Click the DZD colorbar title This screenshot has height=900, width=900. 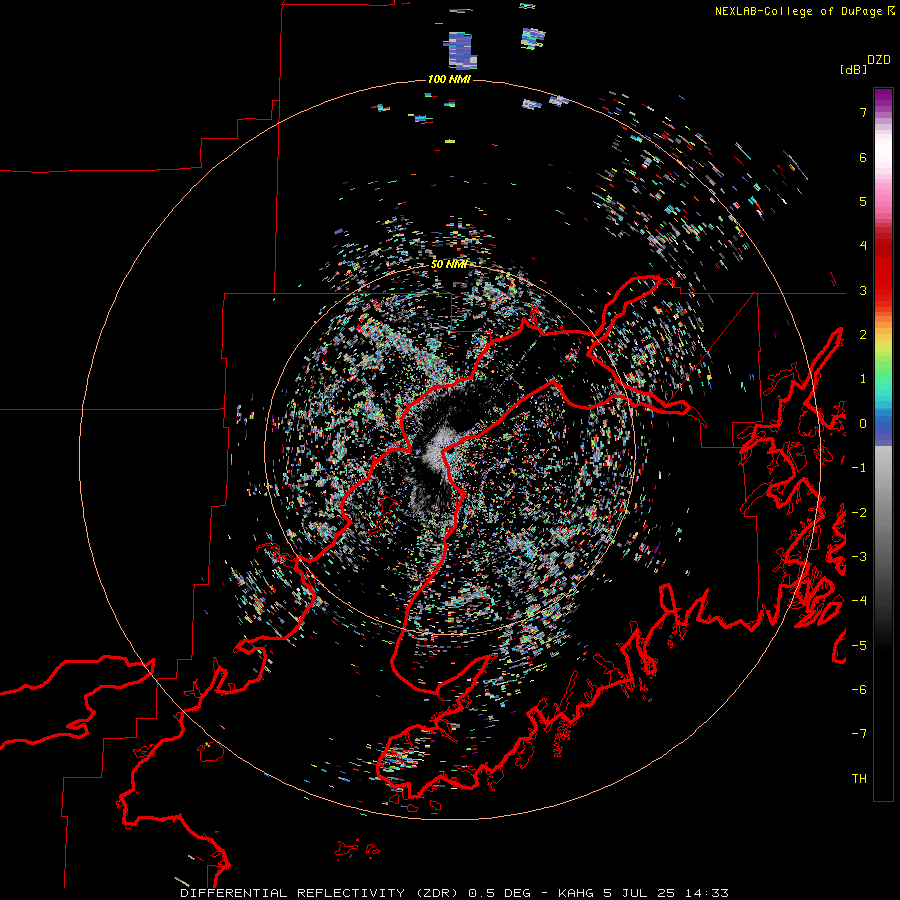click(x=879, y=60)
